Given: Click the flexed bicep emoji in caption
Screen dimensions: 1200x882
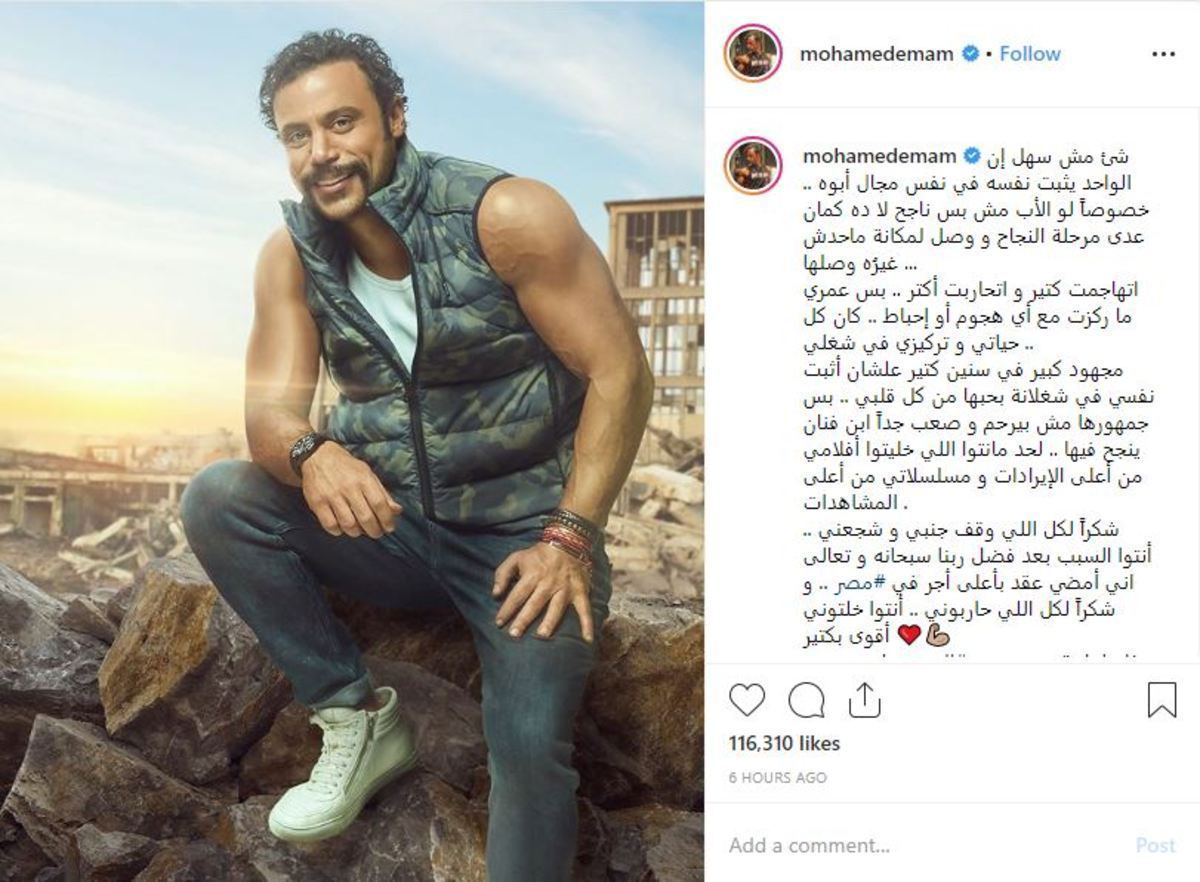Looking at the screenshot, I should [x=937, y=635].
